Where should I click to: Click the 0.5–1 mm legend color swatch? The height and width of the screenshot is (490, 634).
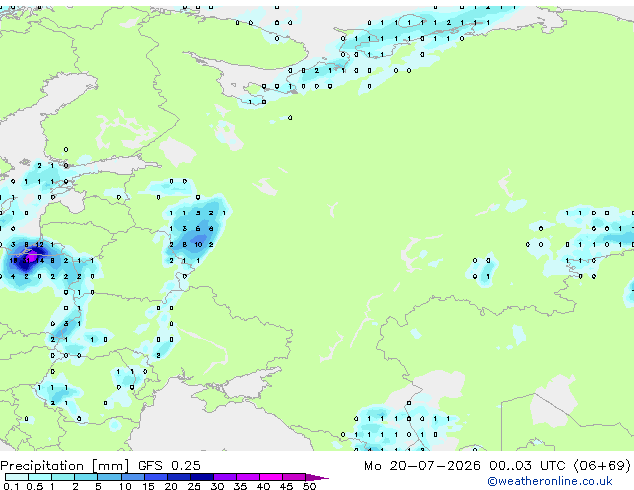click(x=40, y=477)
